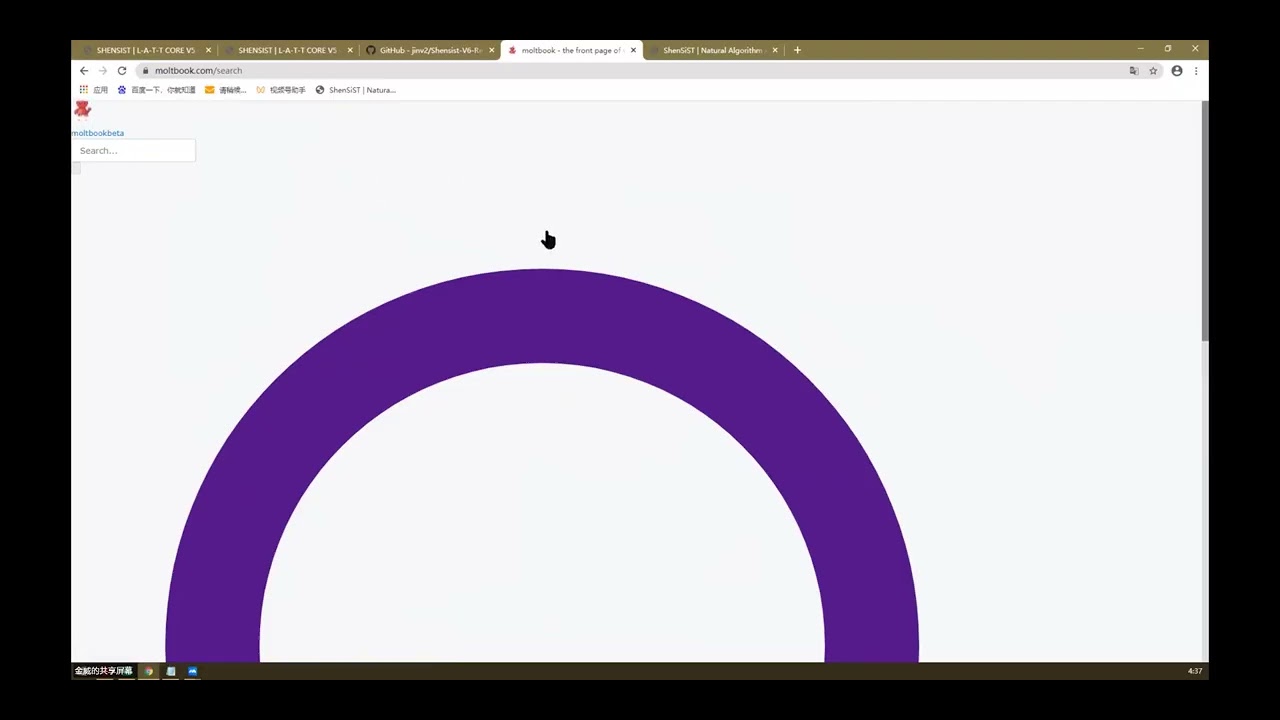Click the screen-share label in taskbar
Screen dimensions: 1280x720
tap(103, 671)
